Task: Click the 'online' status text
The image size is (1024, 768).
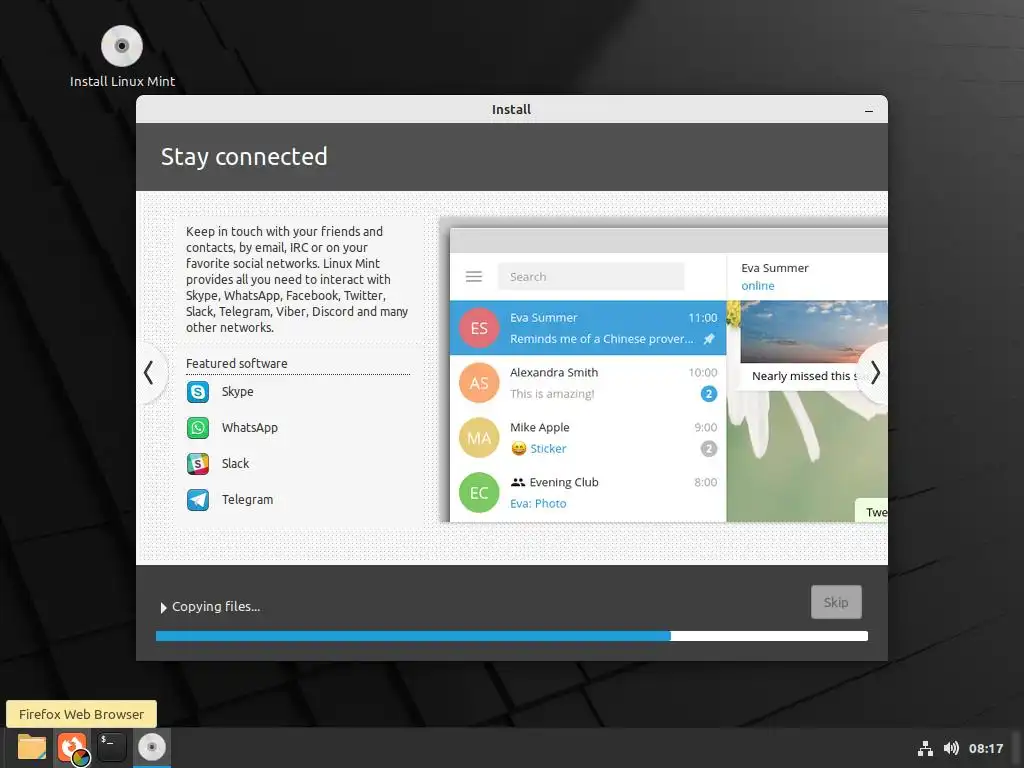Action: [758, 286]
